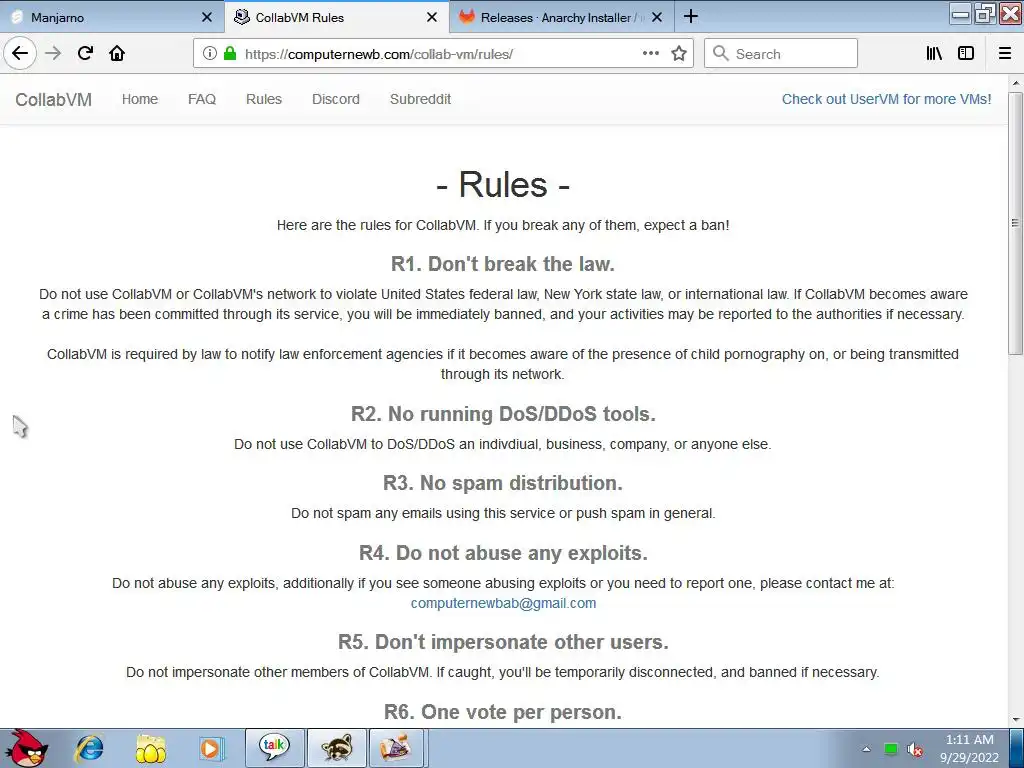
Task: Close the CollabVM Rules tab
Action: [432, 18]
